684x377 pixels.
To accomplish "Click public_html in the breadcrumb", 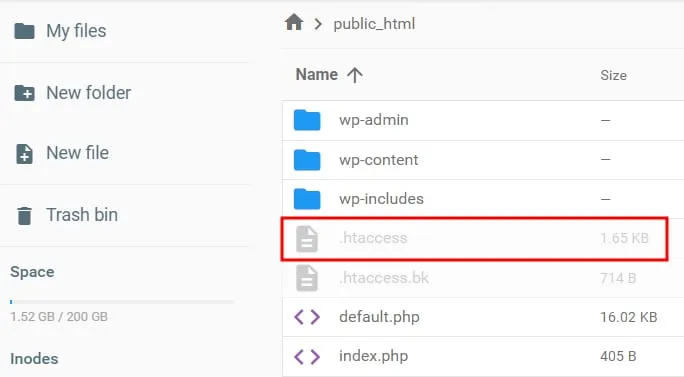I will 374,24.
